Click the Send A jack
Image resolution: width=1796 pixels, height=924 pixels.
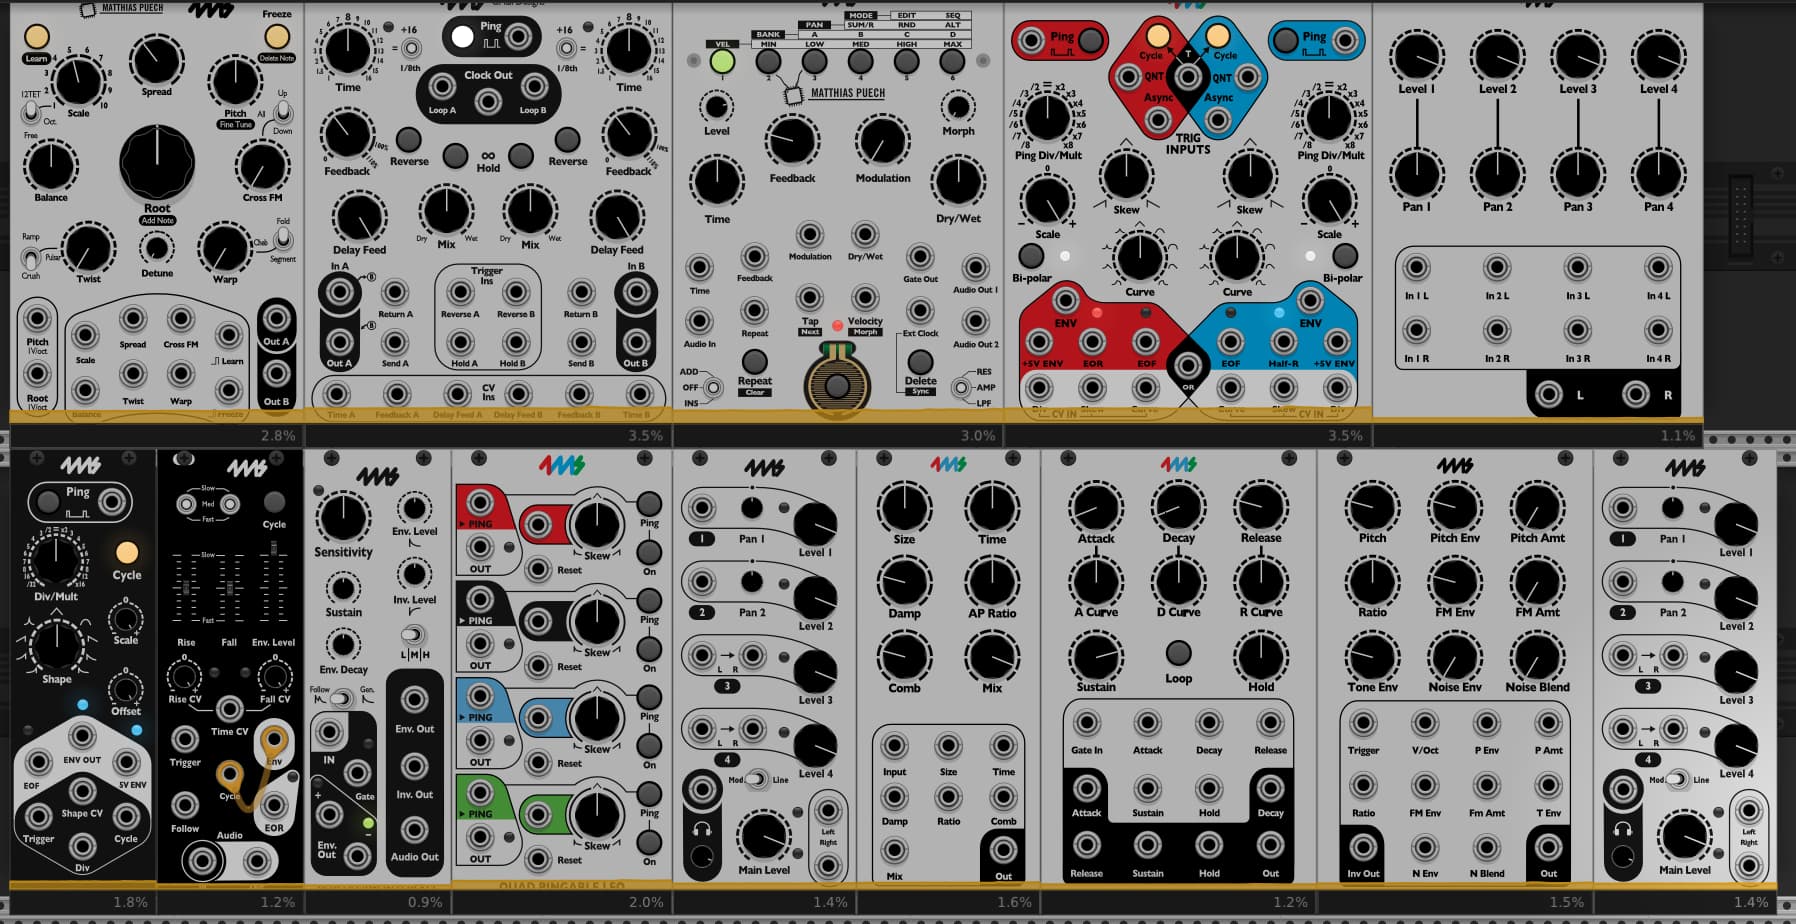point(395,342)
